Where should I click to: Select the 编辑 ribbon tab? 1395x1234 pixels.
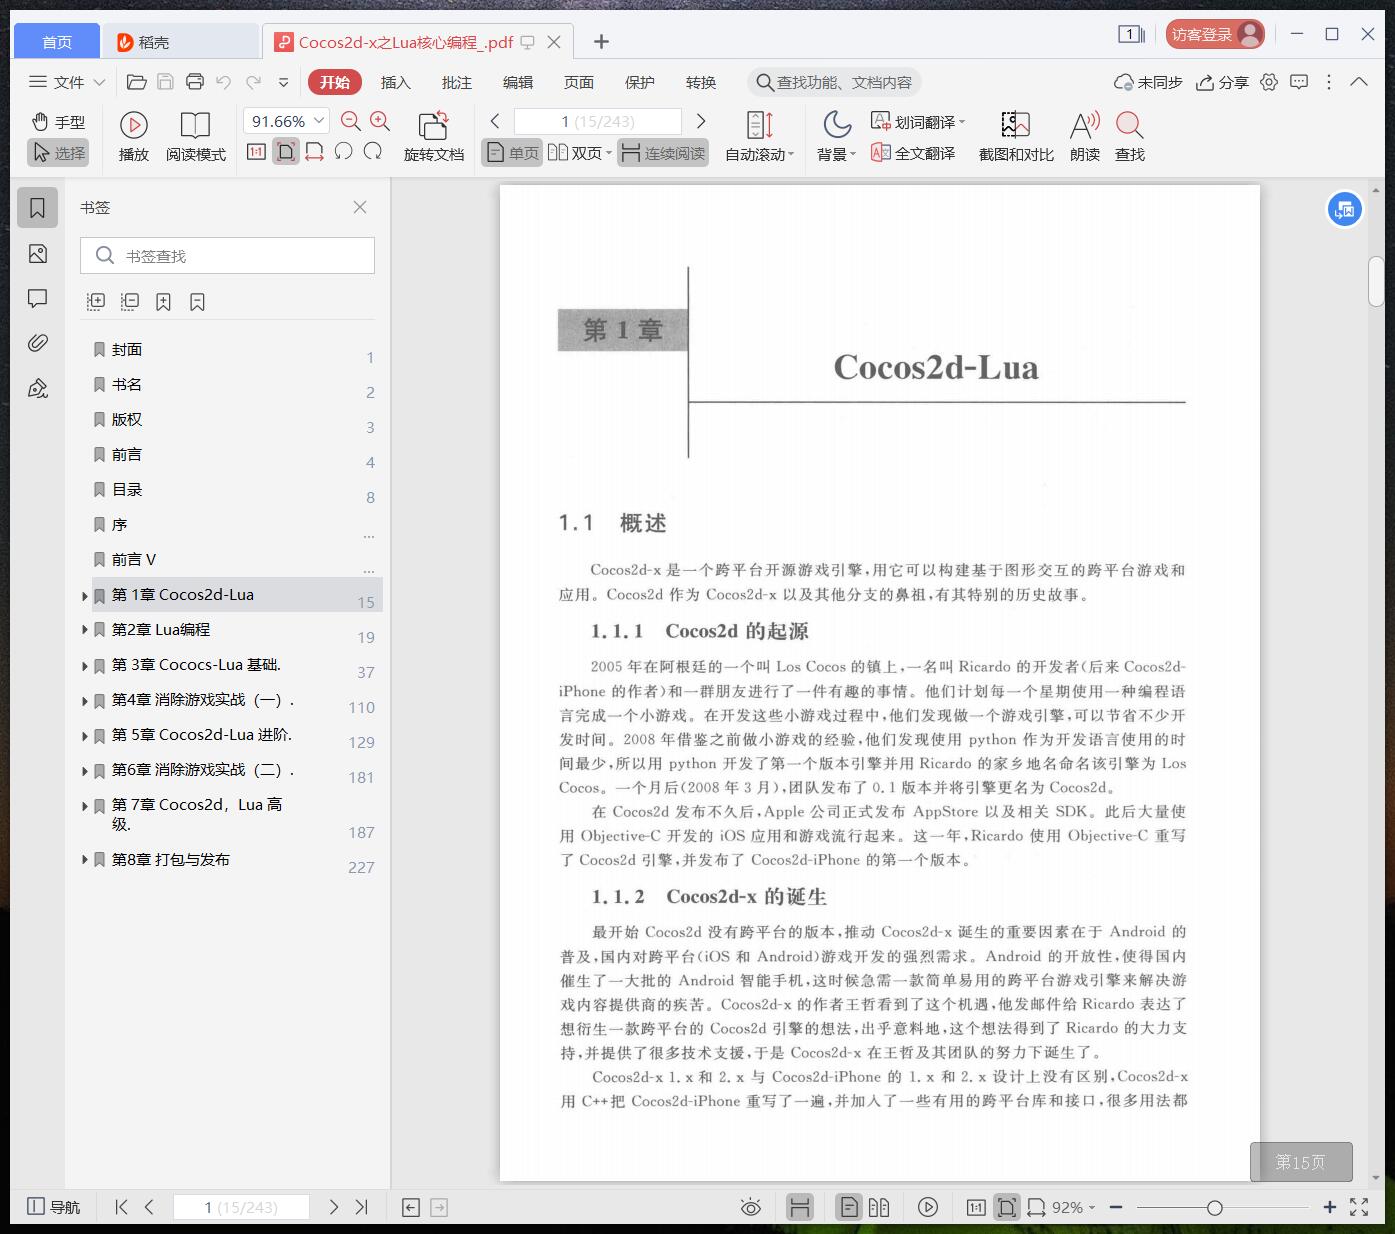[518, 82]
